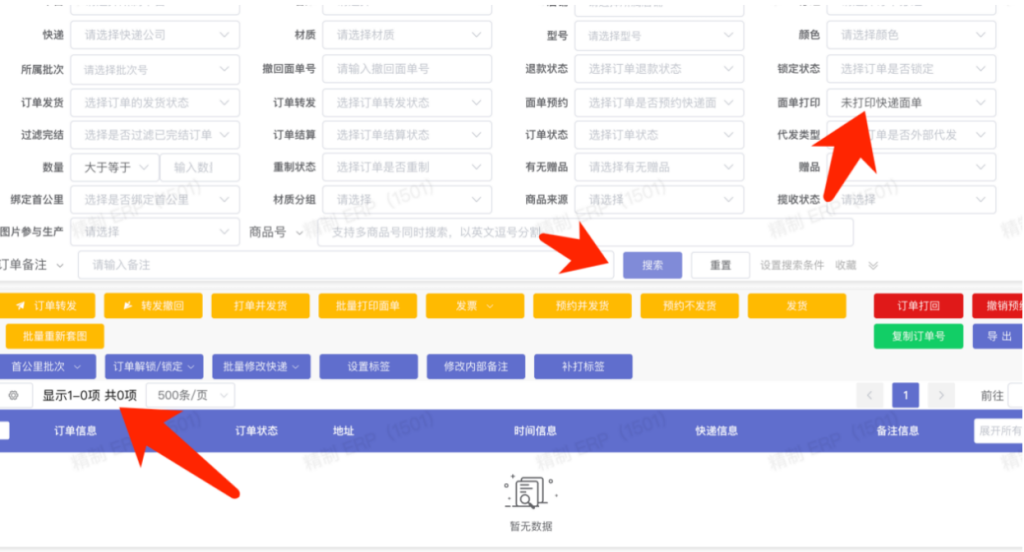Open the 首公里批次 dropdown button
1024x552 pixels.
coord(48,367)
